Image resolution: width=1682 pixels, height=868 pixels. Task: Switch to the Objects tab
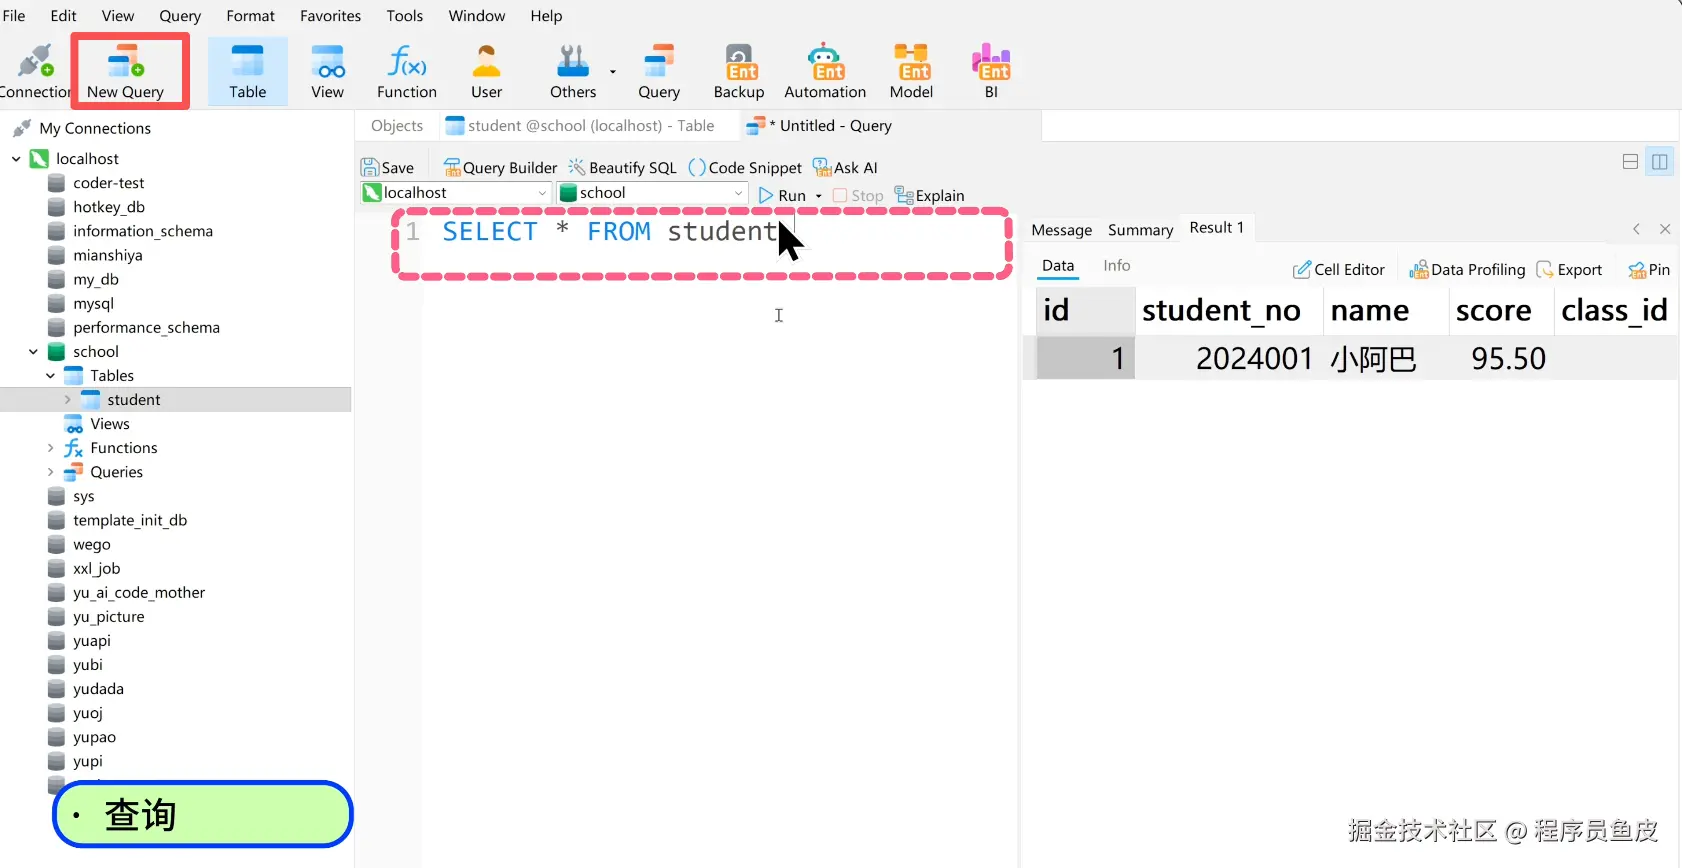(397, 126)
